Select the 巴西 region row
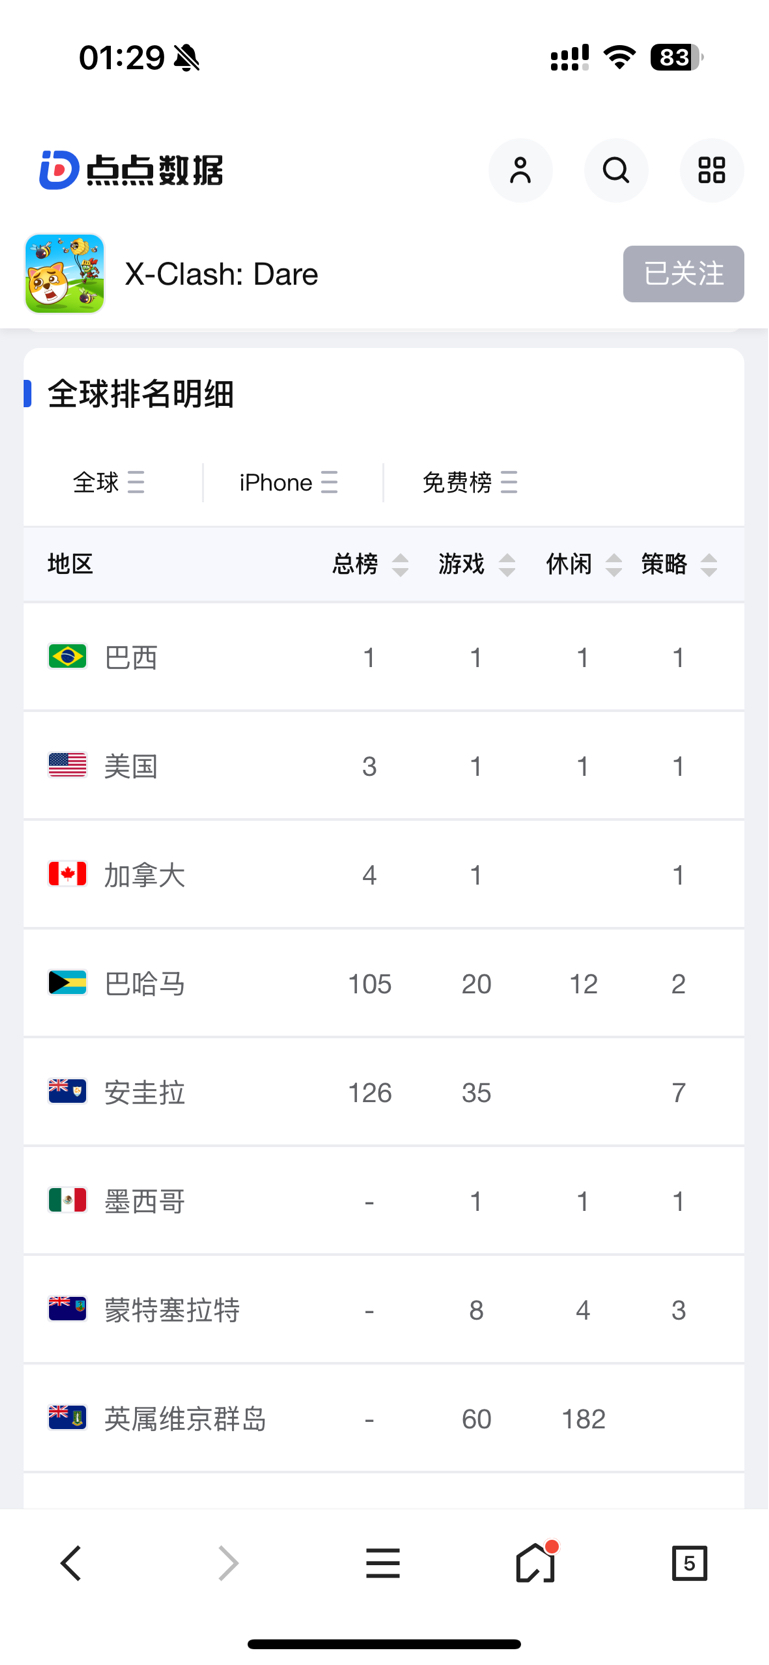The height and width of the screenshot is (1665, 769). pos(384,657)
